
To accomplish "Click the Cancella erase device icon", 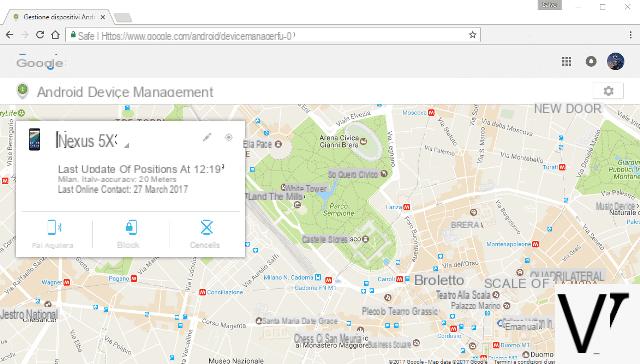I will (x=207, y=227).
